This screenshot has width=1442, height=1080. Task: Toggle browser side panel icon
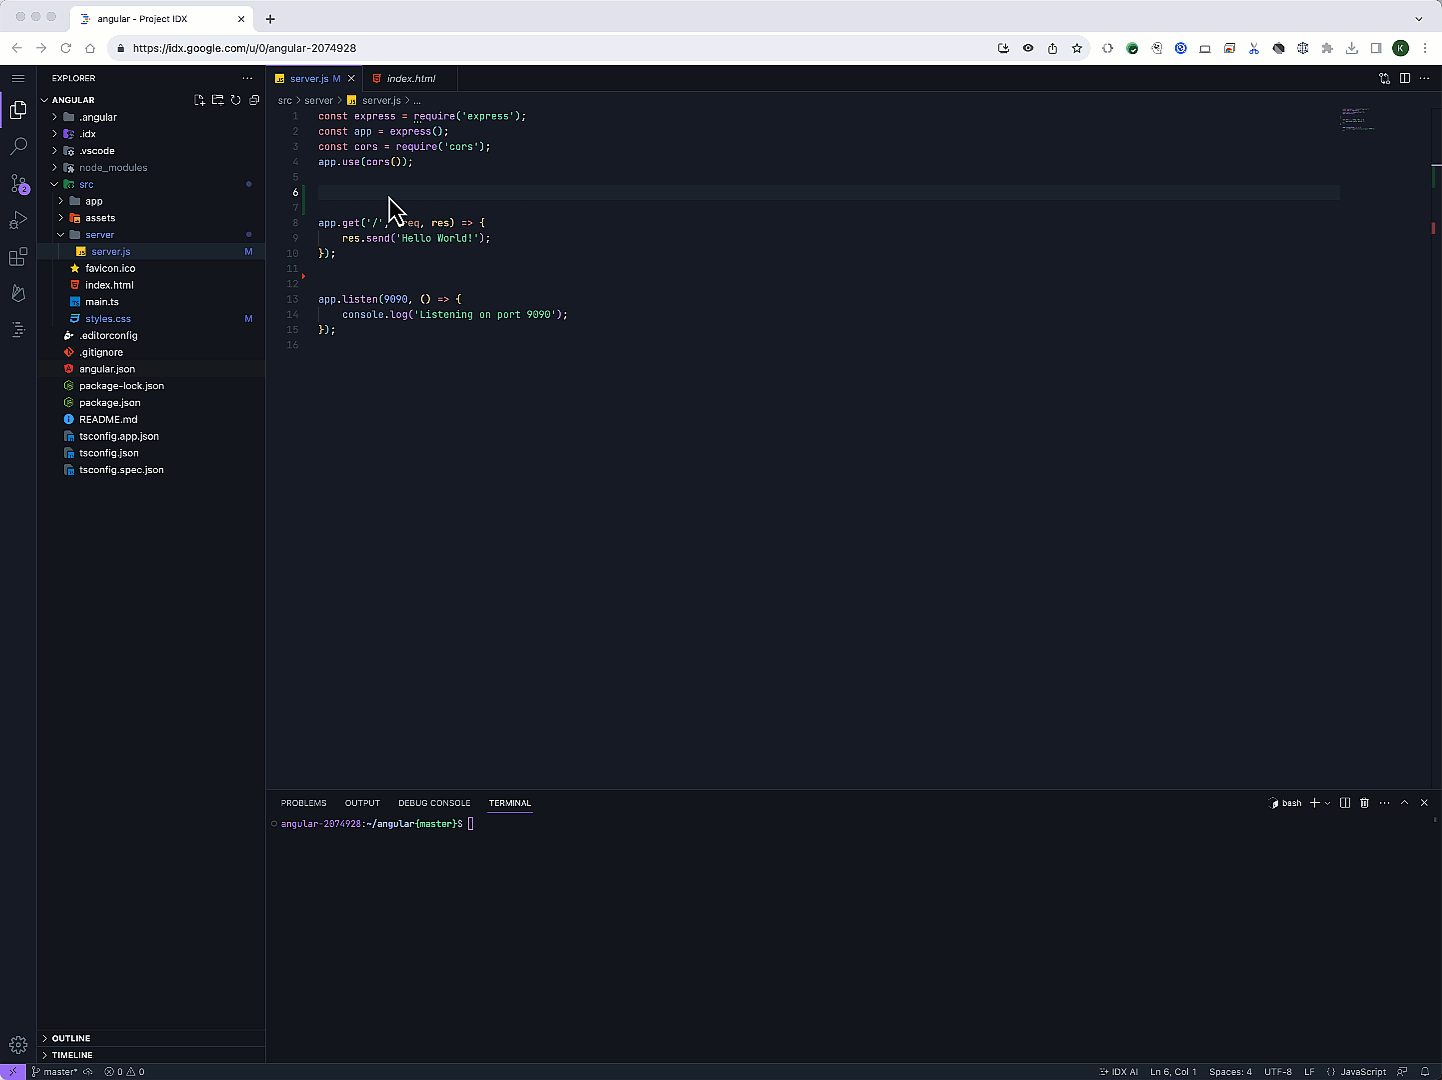[1376, 48]
